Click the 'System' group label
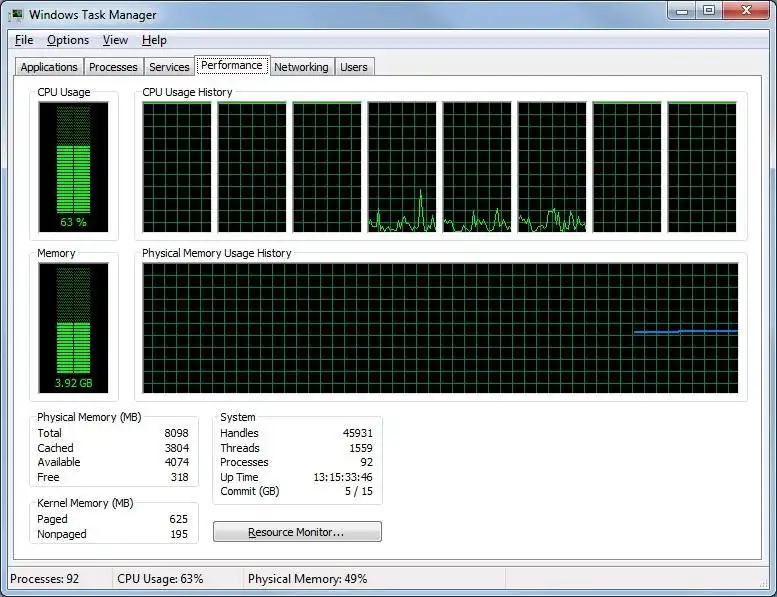The width and height of the screenshot is (777, 597). (238, 417)
